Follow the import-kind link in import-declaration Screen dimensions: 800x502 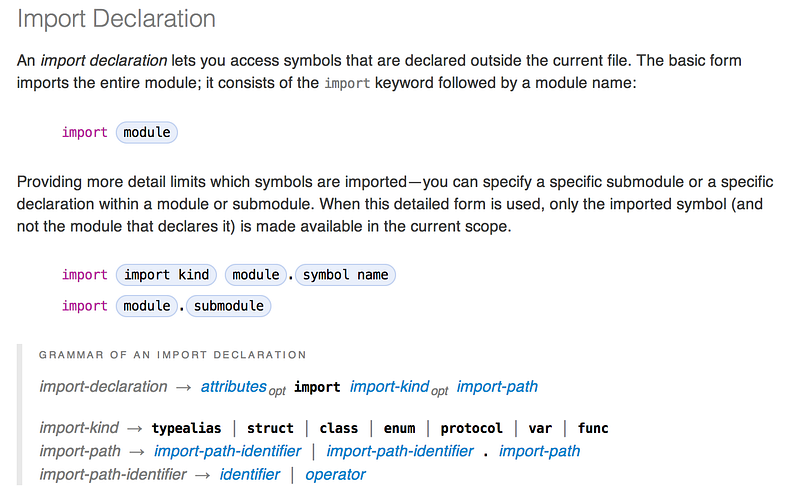tap(389, 387)
